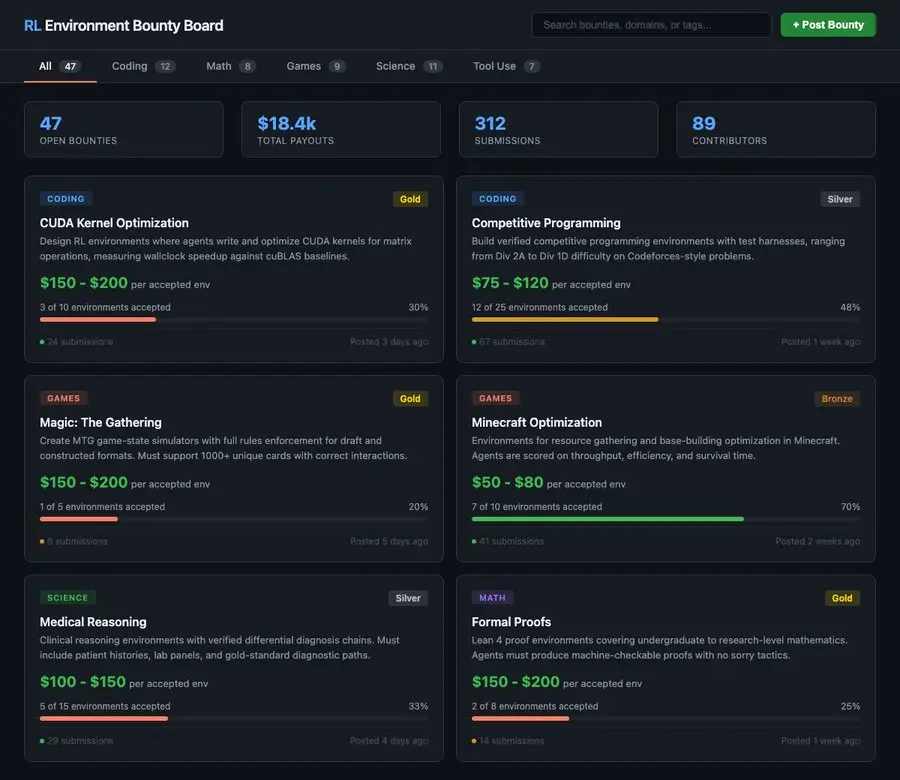Open the Formal Proofs bounty title
This screenshot has width=900, height=780.
point(511,622)
